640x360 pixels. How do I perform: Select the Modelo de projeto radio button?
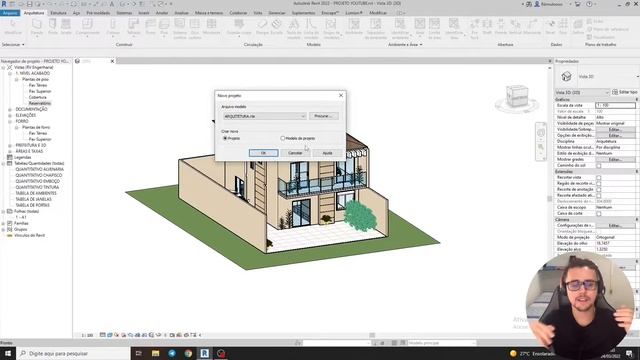[x=282, y=138]
